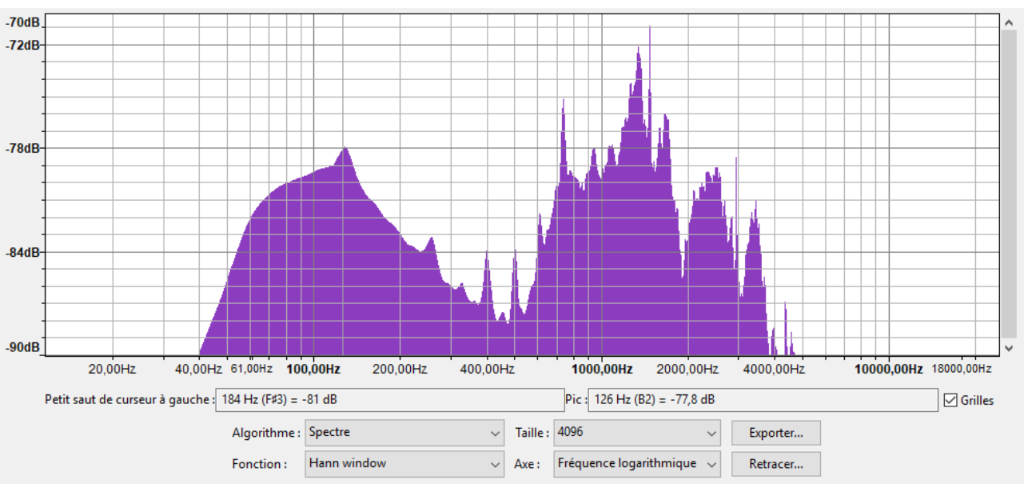Click the vertical scrollbar down arrow

[x=1008, y=347]
